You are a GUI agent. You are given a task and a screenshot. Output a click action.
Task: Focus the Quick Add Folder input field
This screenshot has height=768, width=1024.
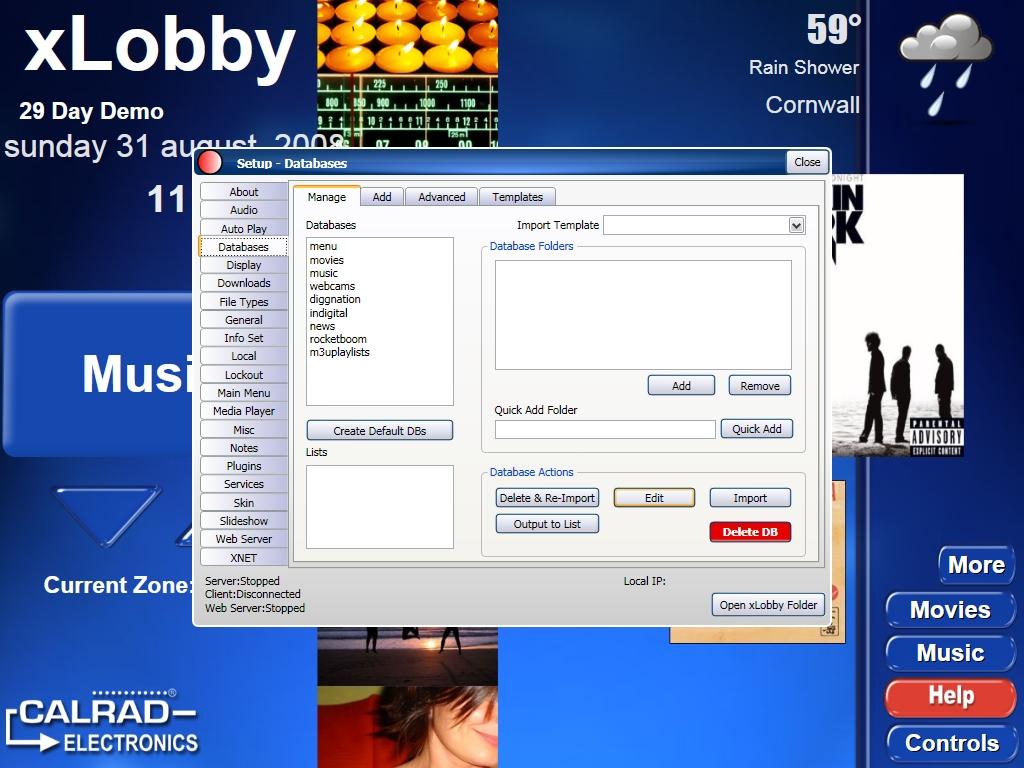click(605, 429)
